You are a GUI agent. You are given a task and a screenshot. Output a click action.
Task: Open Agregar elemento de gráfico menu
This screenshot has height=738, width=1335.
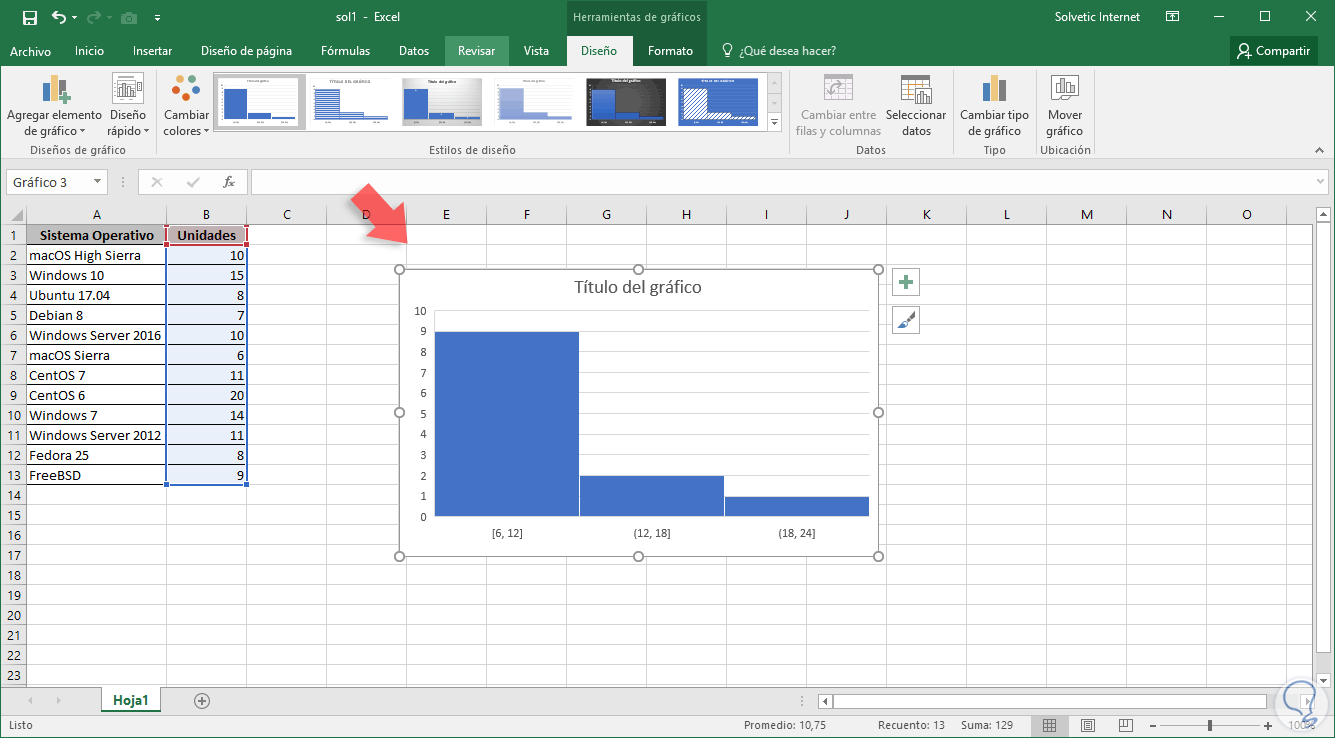coord(54,107)
